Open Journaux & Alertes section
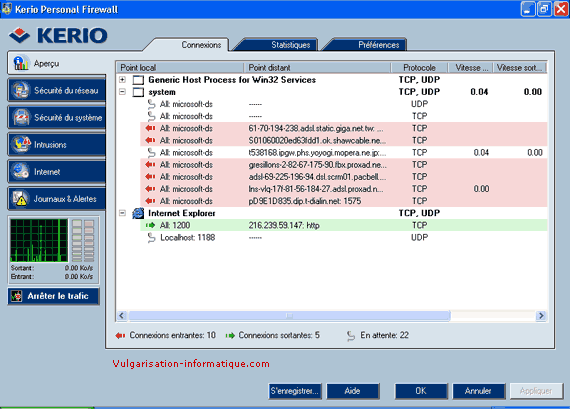The width and height of the screenshot is (570, 409). 57,199
